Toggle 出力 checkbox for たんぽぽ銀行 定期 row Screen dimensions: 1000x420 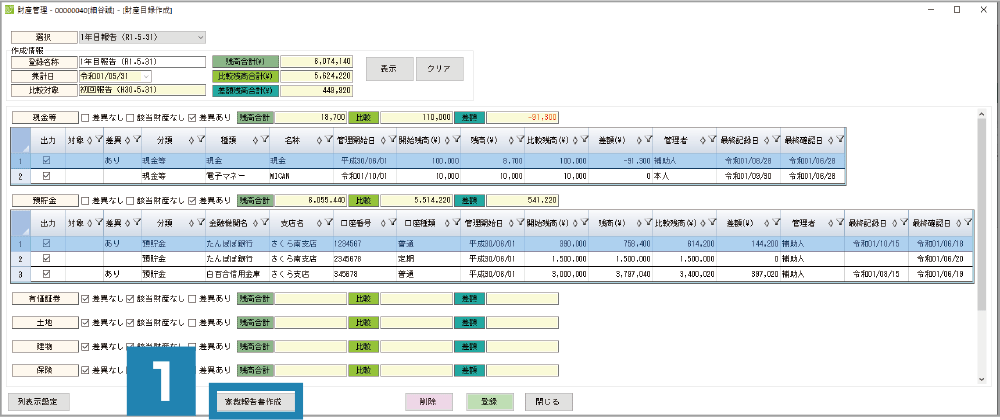46,258
